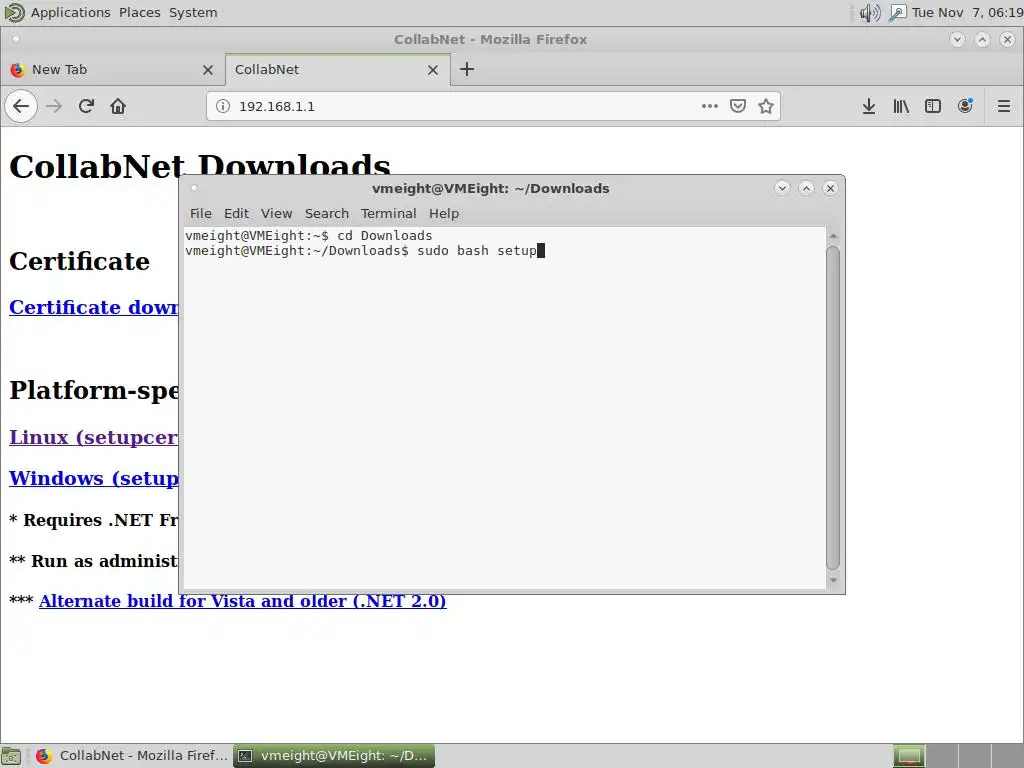Switch to vmeight terminal taskbar button
Image resolution: width=1024 pixels, height=768 pixels.
[x=334, y=756]
